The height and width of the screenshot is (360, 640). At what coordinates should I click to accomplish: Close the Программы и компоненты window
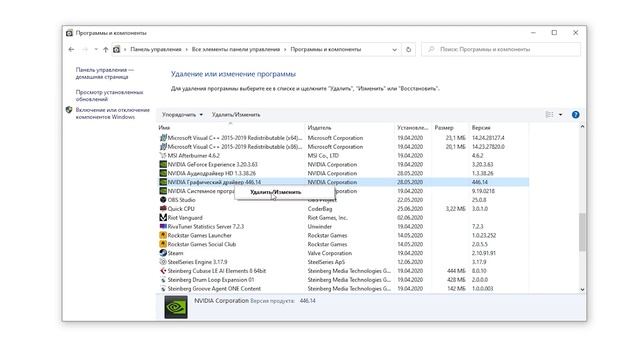click(576, 33)
